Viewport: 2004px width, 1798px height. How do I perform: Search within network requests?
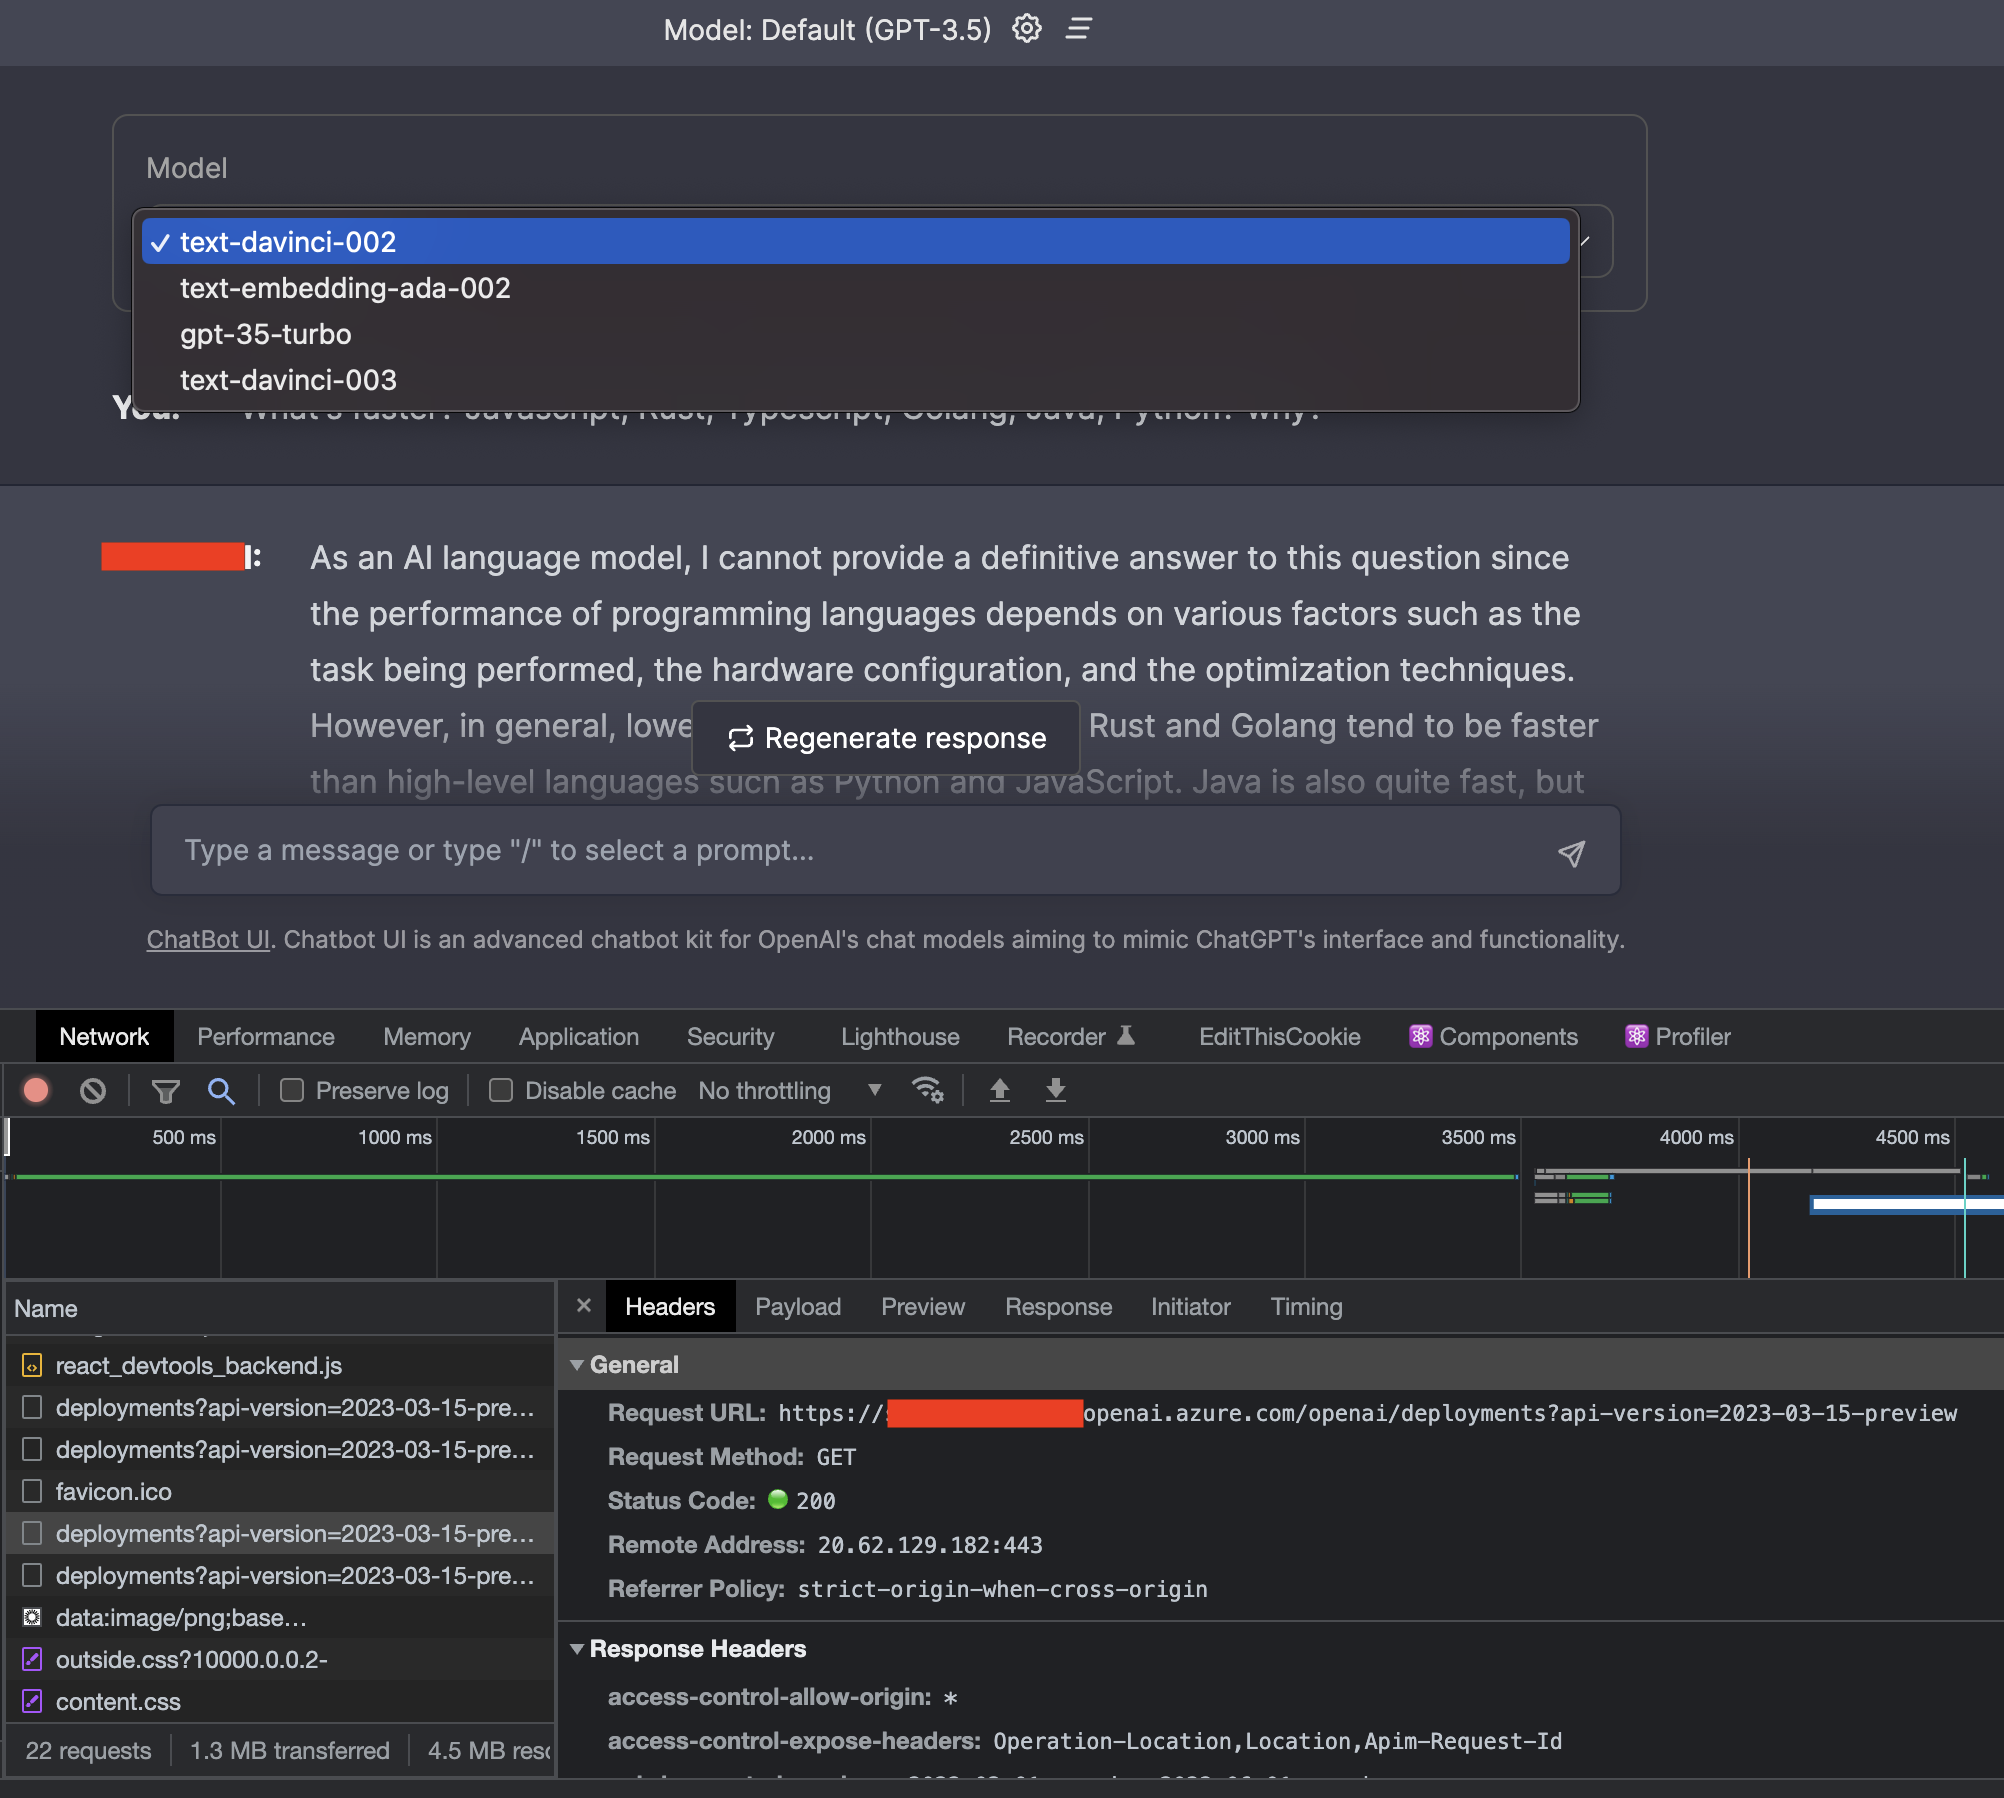point(221,1090)
